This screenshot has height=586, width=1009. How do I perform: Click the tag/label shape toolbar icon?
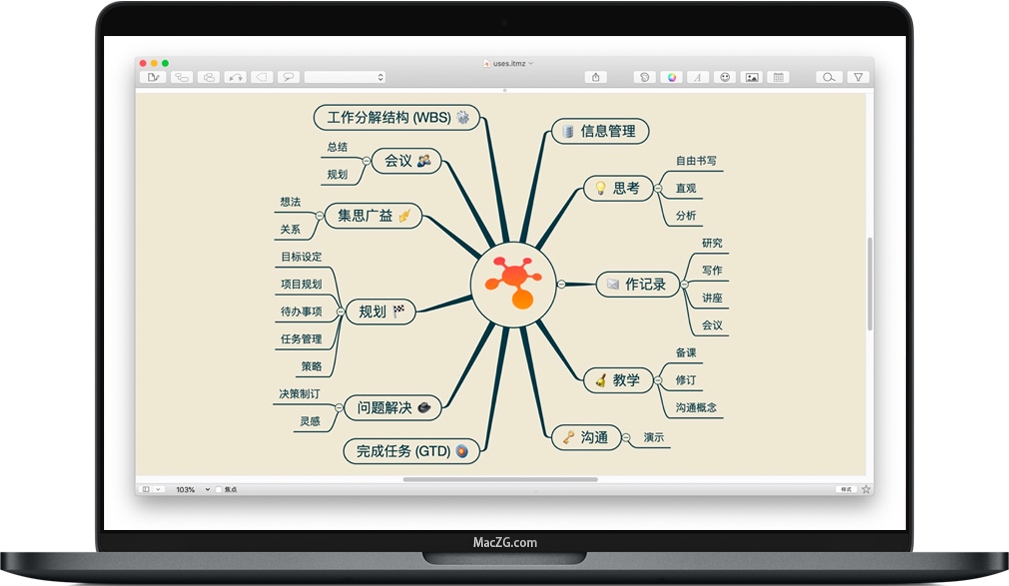point(262,77)
